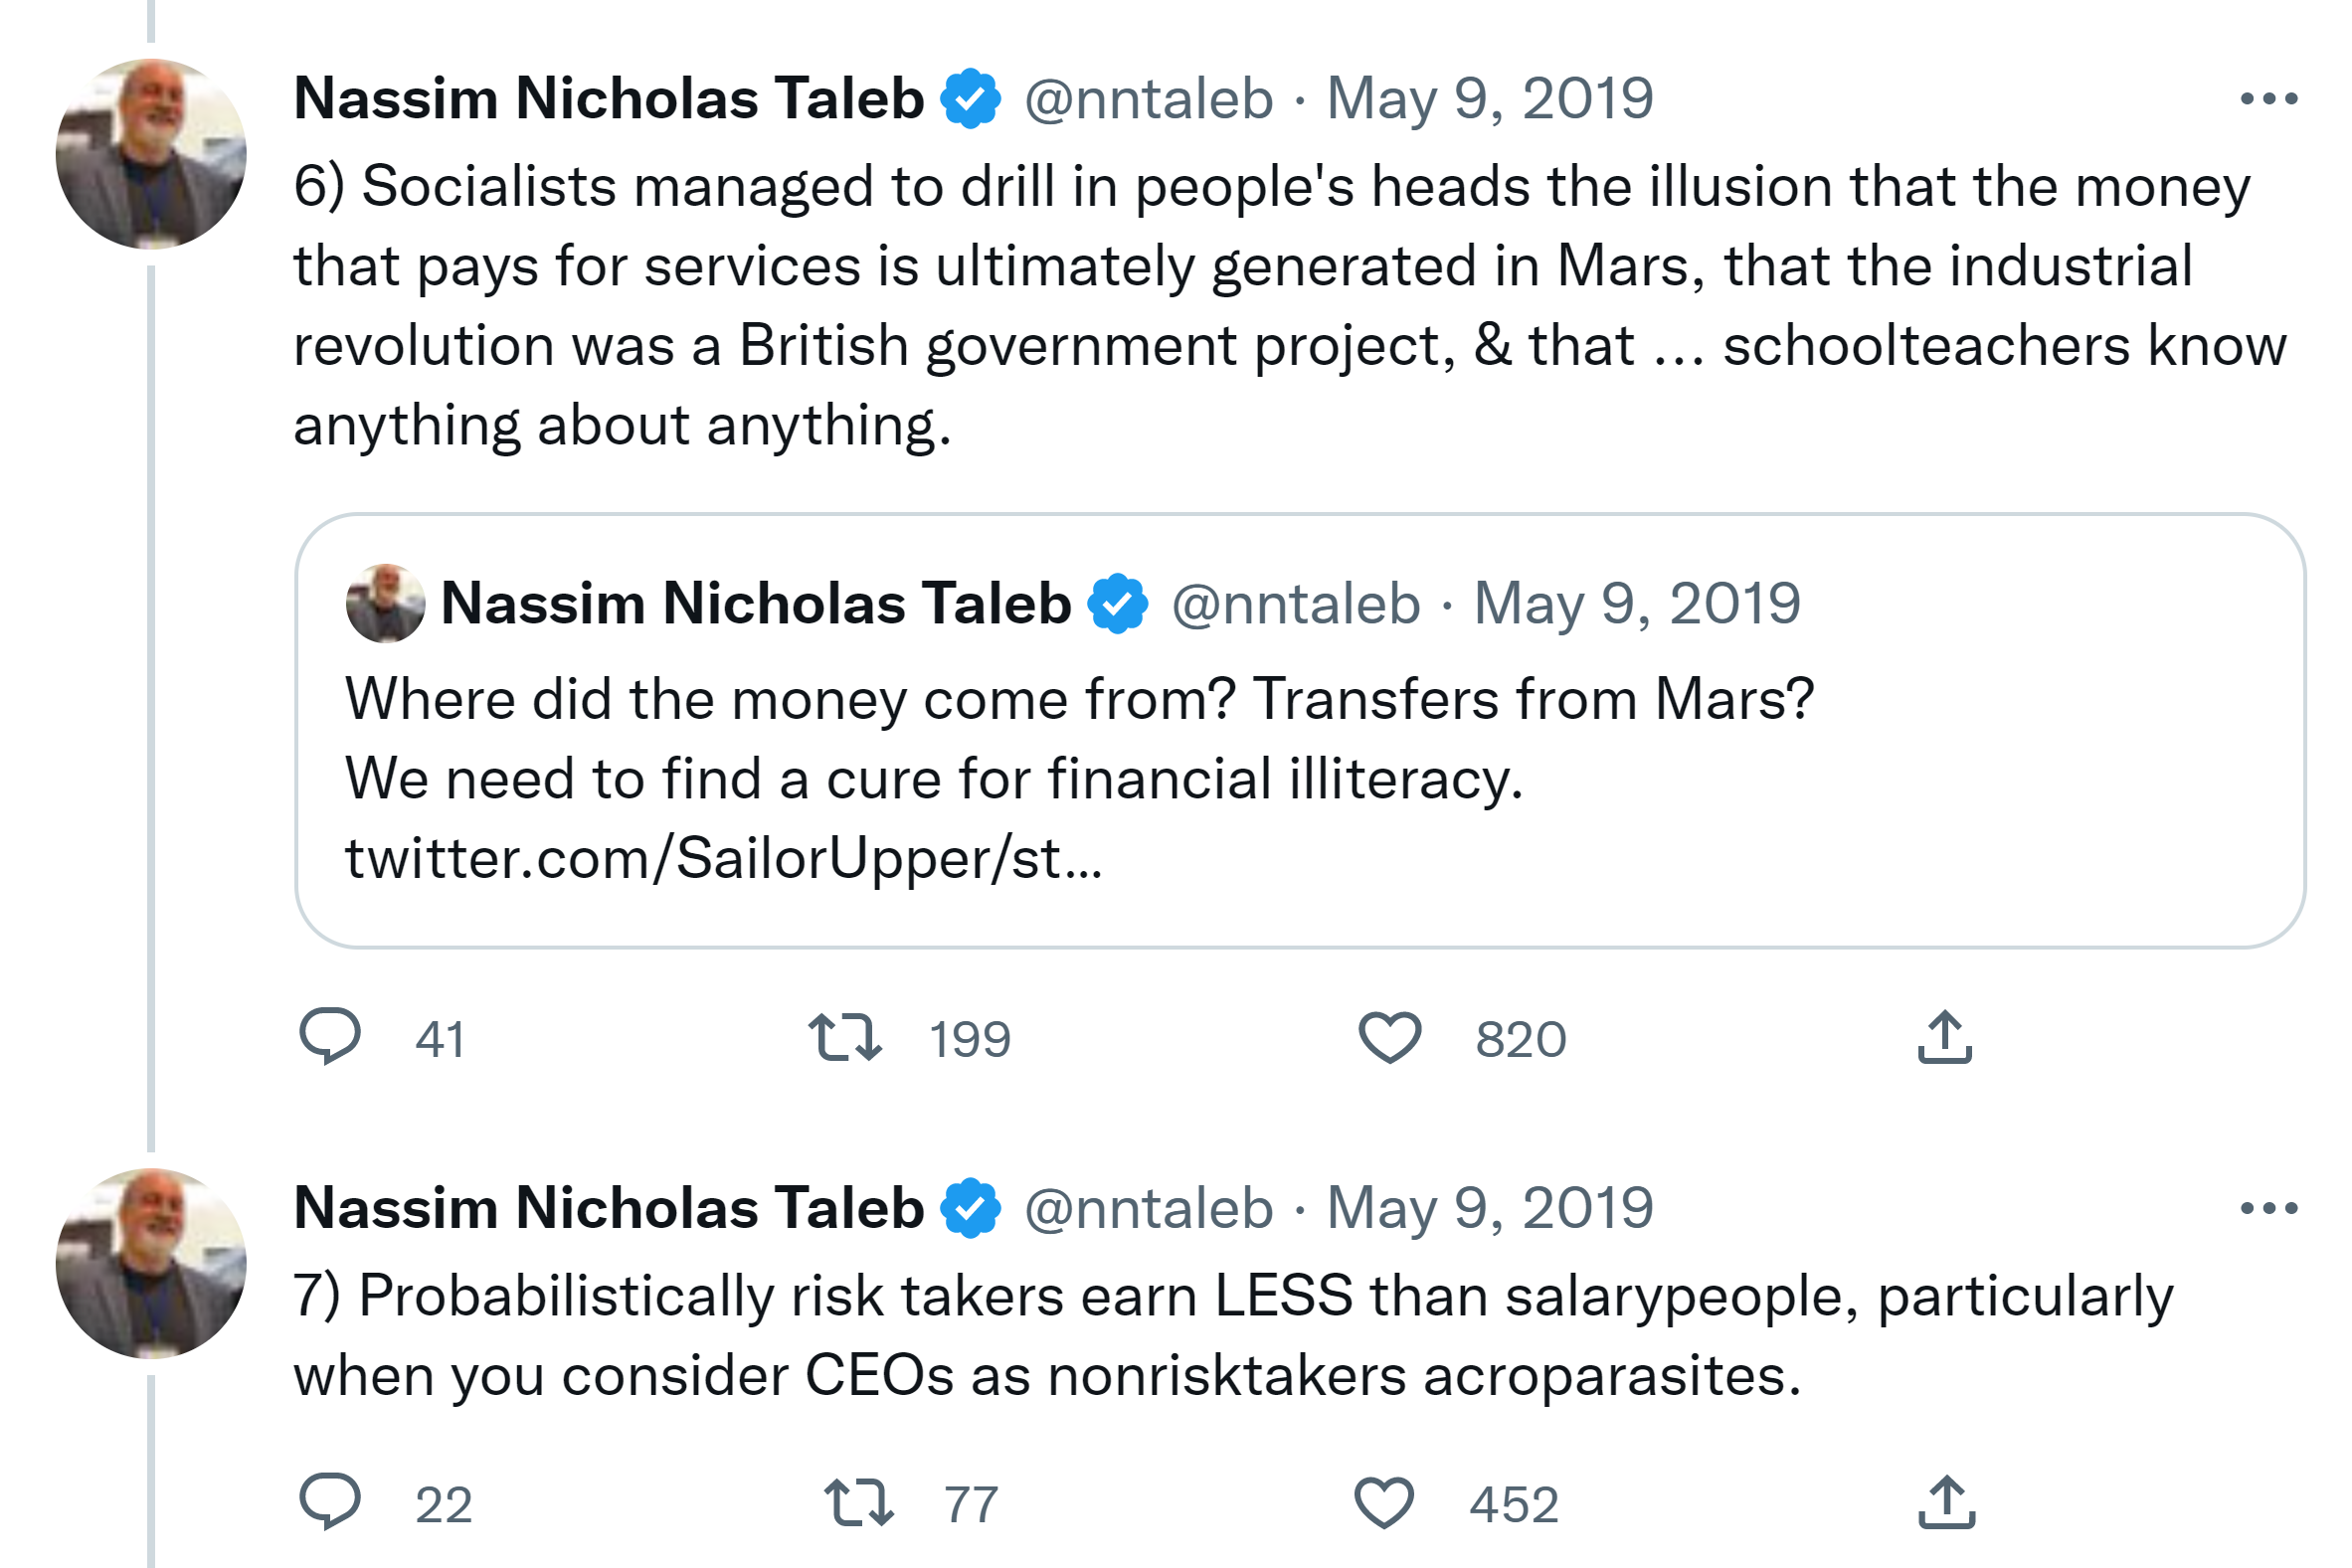This screenshot has width=2352, height=1568.
Task: Reply to the tweet numbered 6
Action: [x=330, y=1036]
